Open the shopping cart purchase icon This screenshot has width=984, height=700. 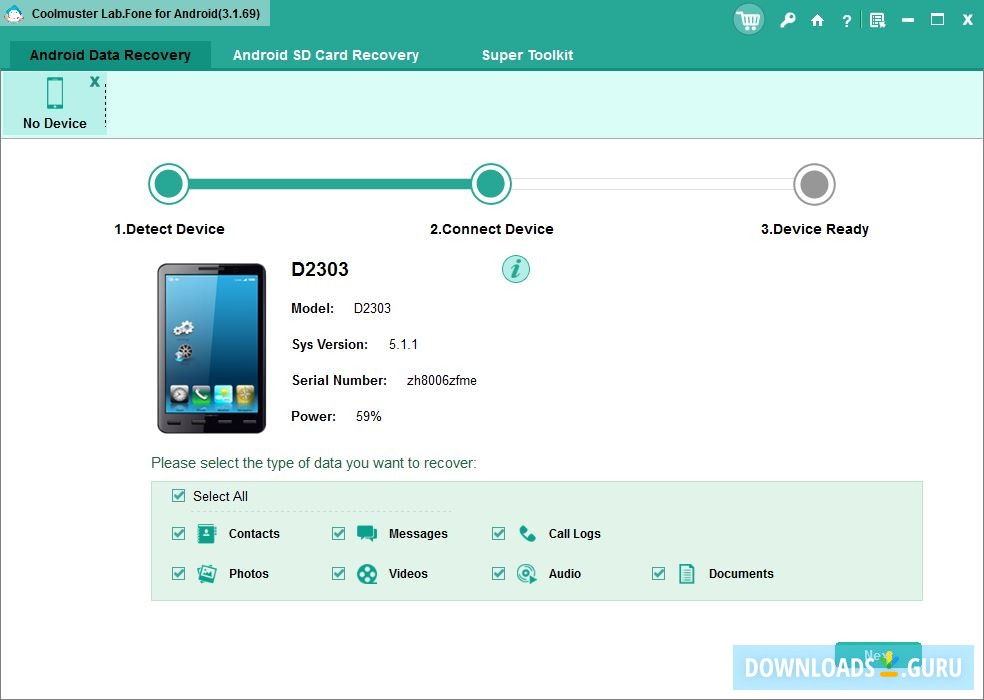pyautogui.click(x=748, y=20)
